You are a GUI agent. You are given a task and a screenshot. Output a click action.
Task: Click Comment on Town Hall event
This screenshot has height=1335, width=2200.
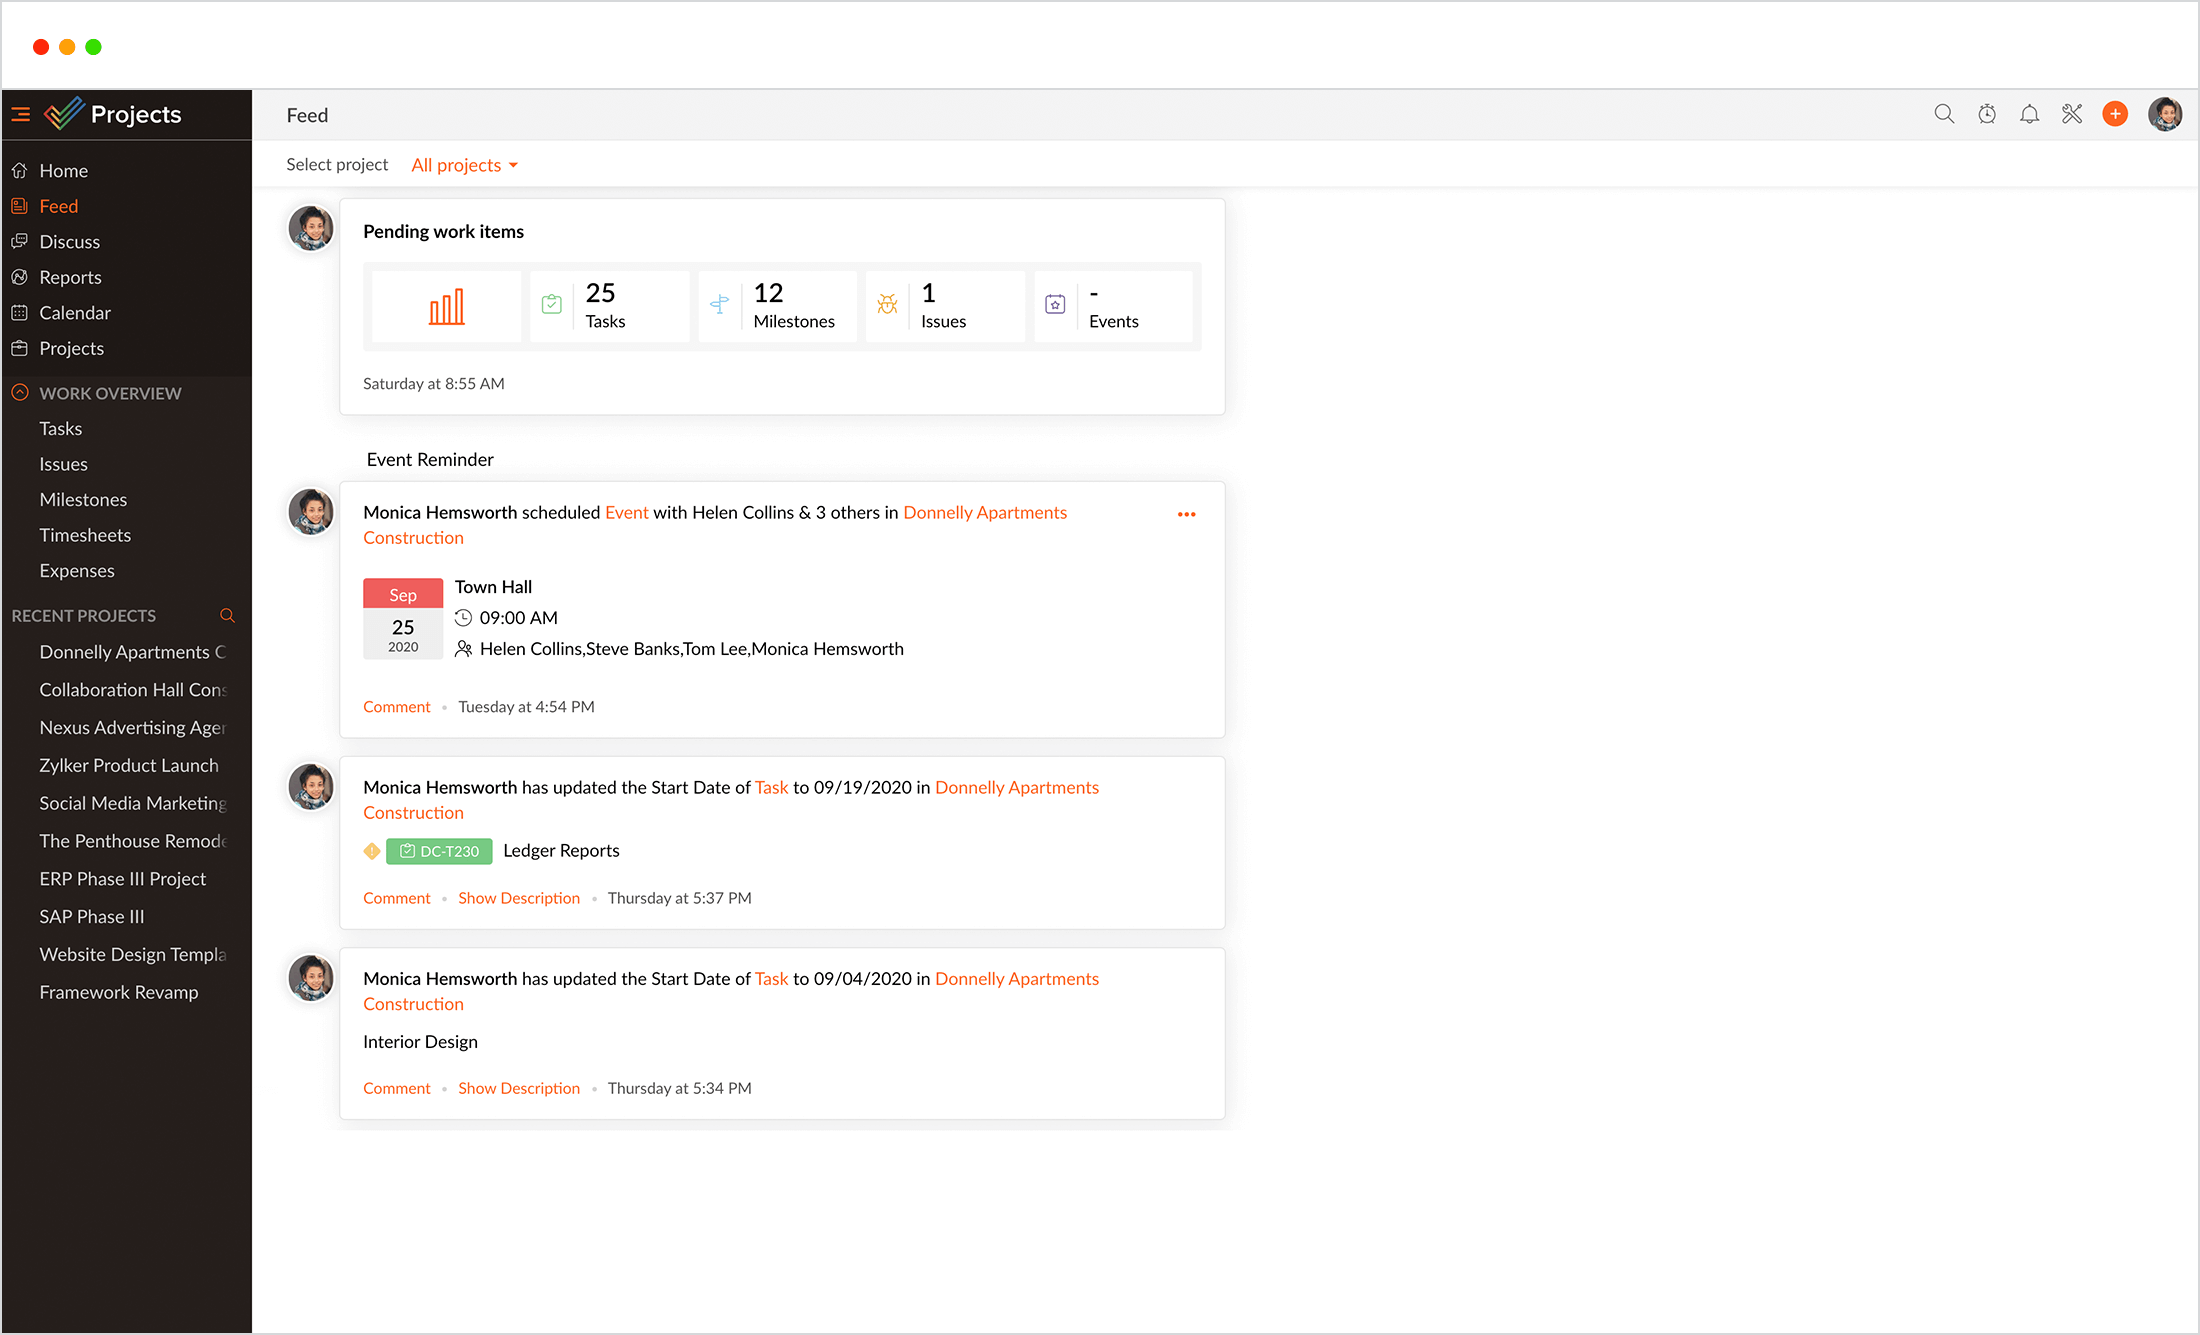click(397, 707)
